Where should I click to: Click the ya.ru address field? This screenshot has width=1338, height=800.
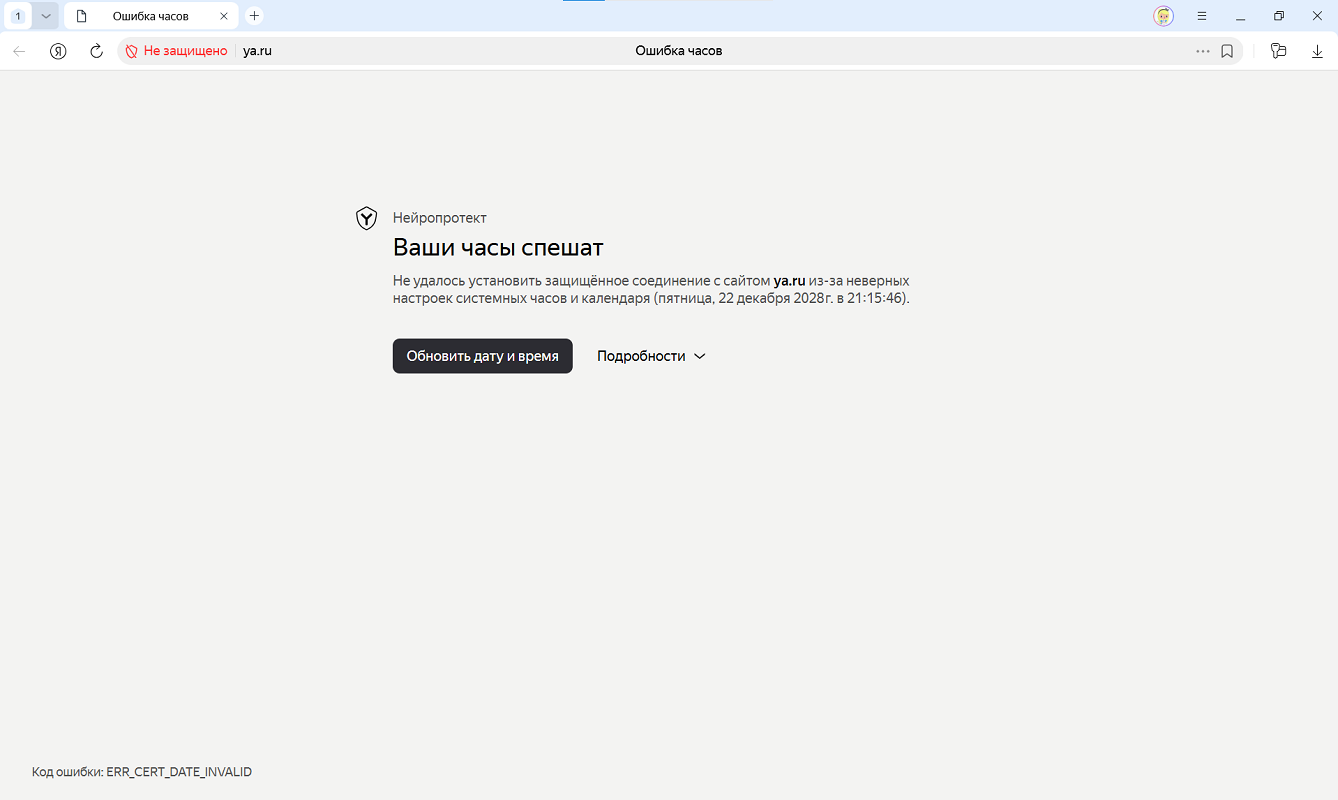(x=258, y=51)
